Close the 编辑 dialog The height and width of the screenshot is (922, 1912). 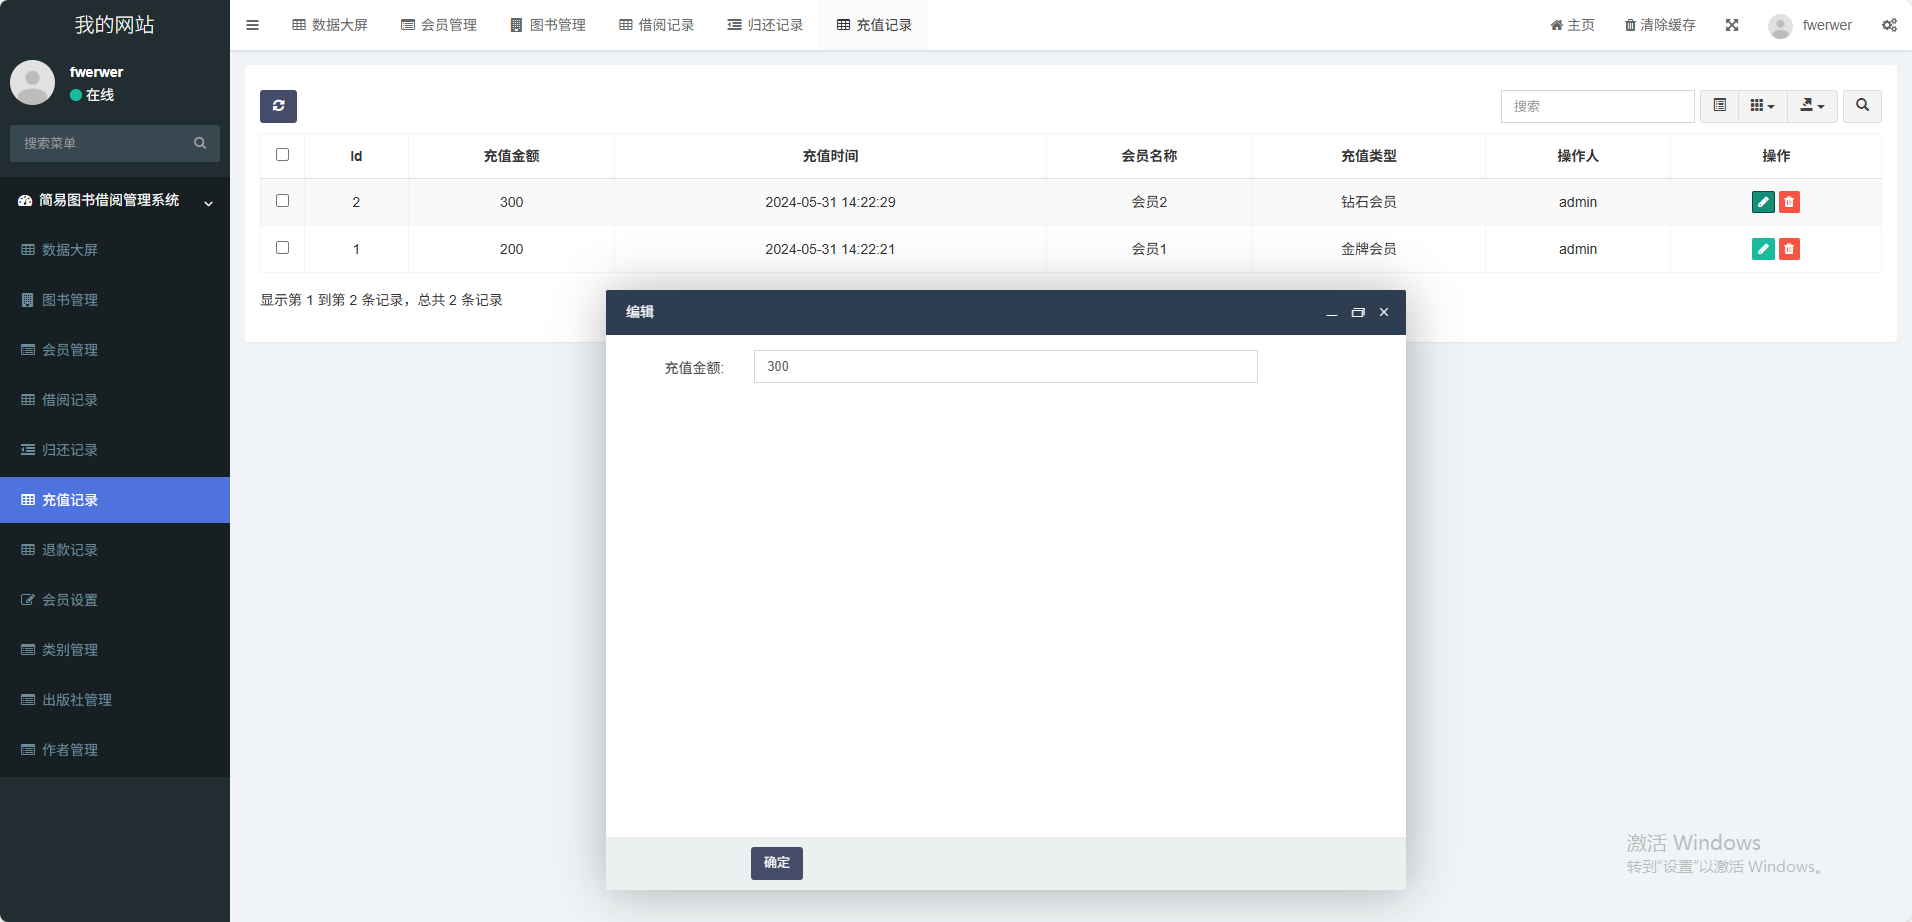click(x=1384, y=313)
